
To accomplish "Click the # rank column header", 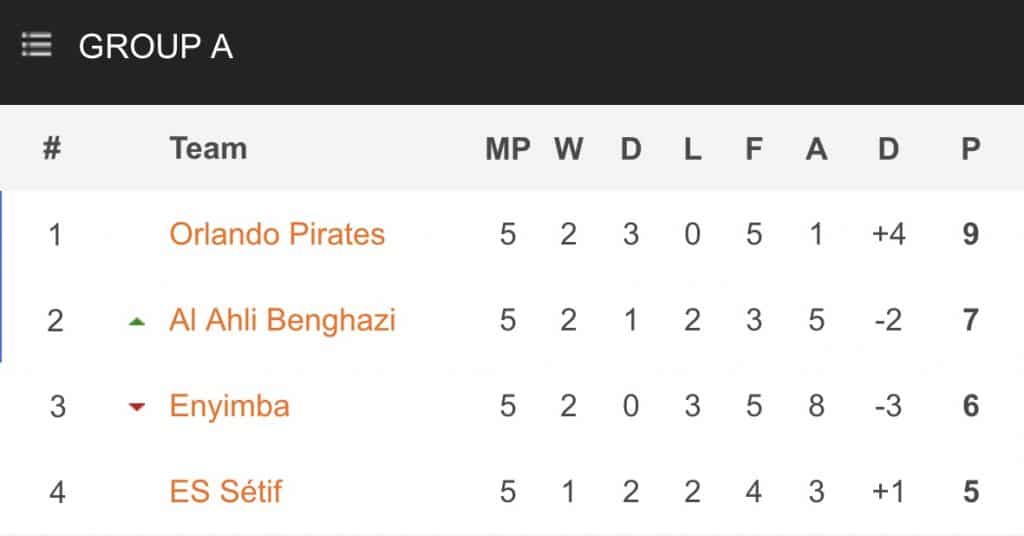I will point(52,148).
